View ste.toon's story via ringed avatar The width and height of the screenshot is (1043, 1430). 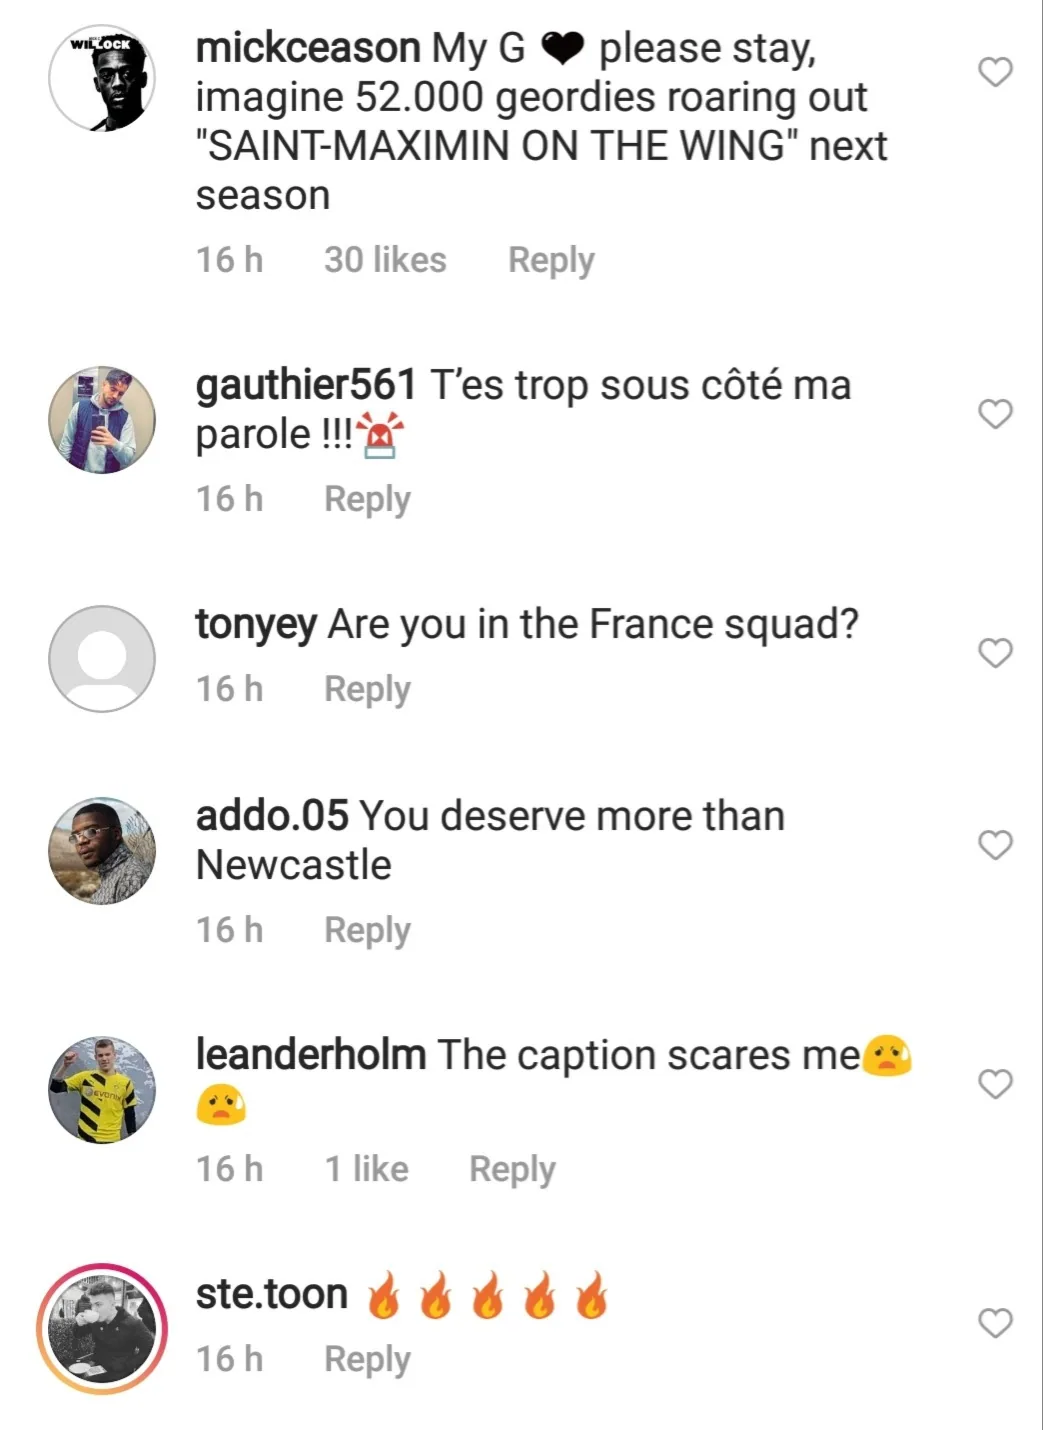pyautogui.click(x=102, y=1329)
